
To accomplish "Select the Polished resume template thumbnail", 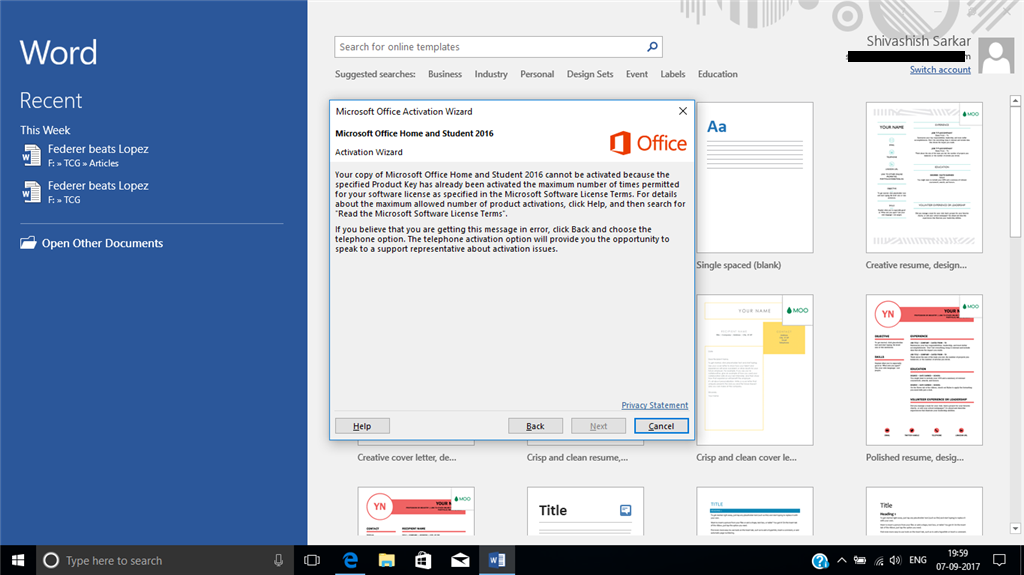I will coord(924,370).
